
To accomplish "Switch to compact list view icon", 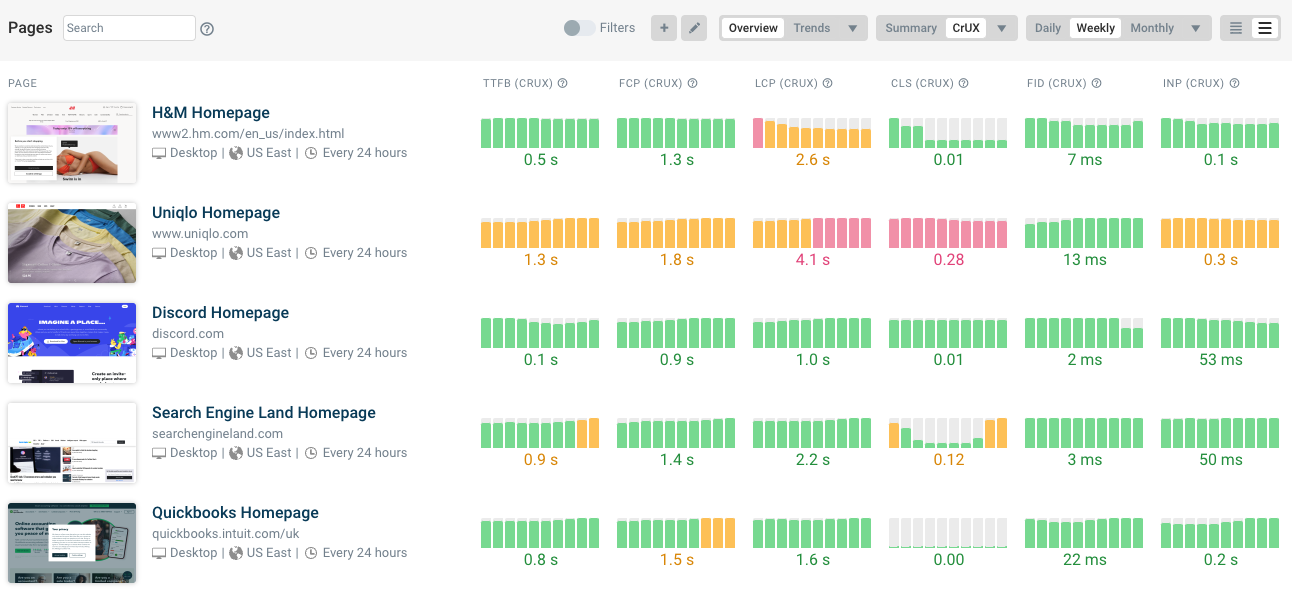I will tap(1236, 28).
